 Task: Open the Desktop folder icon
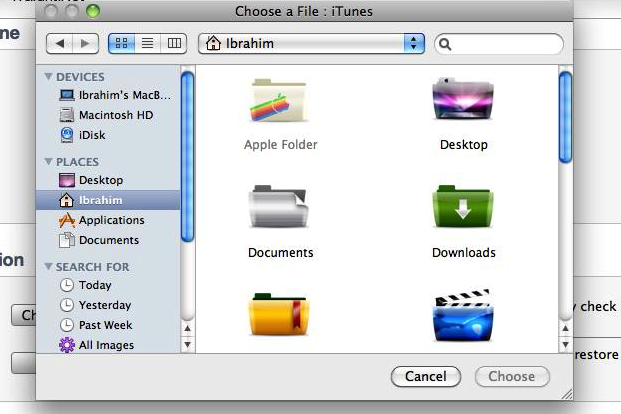(x=463, y=99)
